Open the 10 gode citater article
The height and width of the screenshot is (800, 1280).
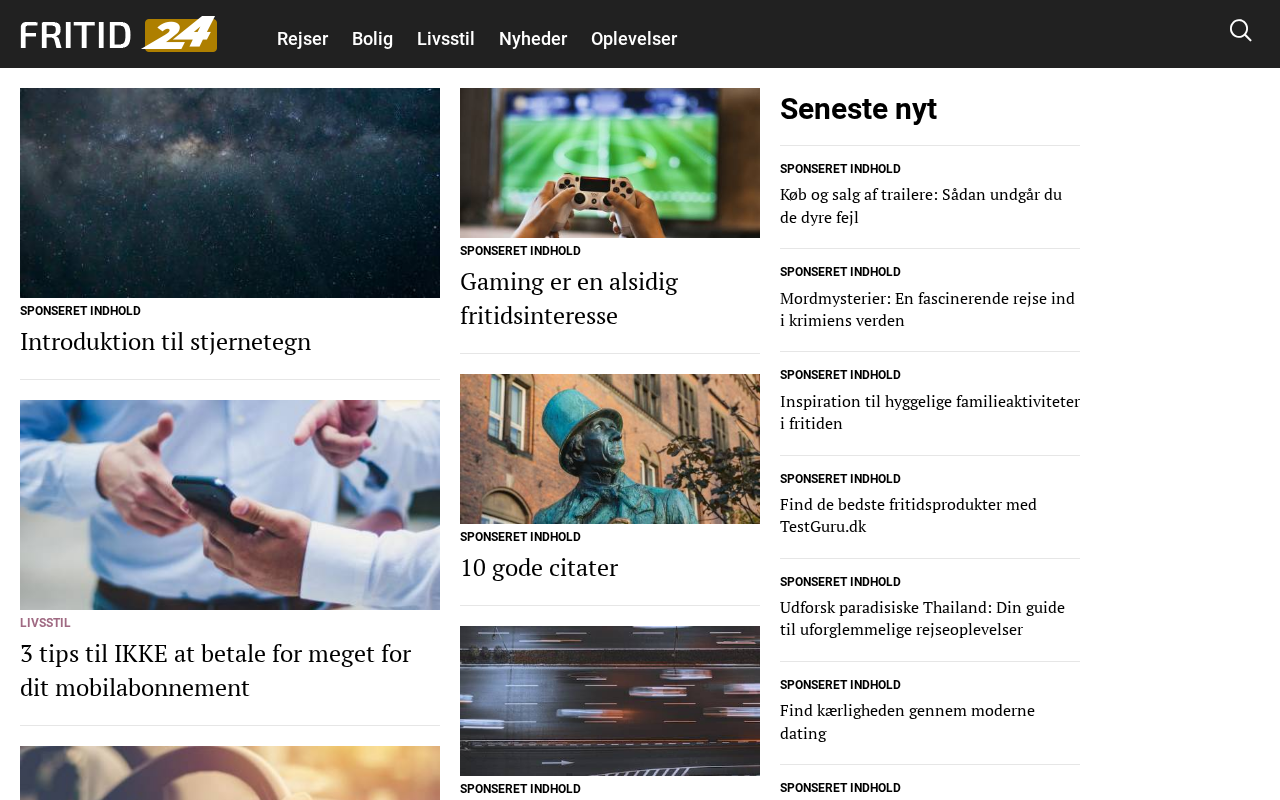tap(539, 568)
